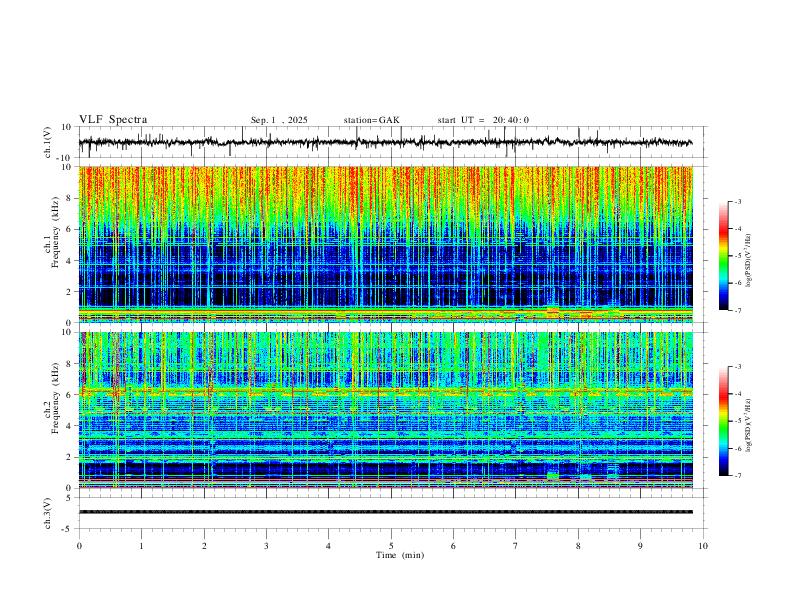Screen dimensions: 792x612
Task: Click the 10 minute tick on time axis
Action: (x=703, y=546)
